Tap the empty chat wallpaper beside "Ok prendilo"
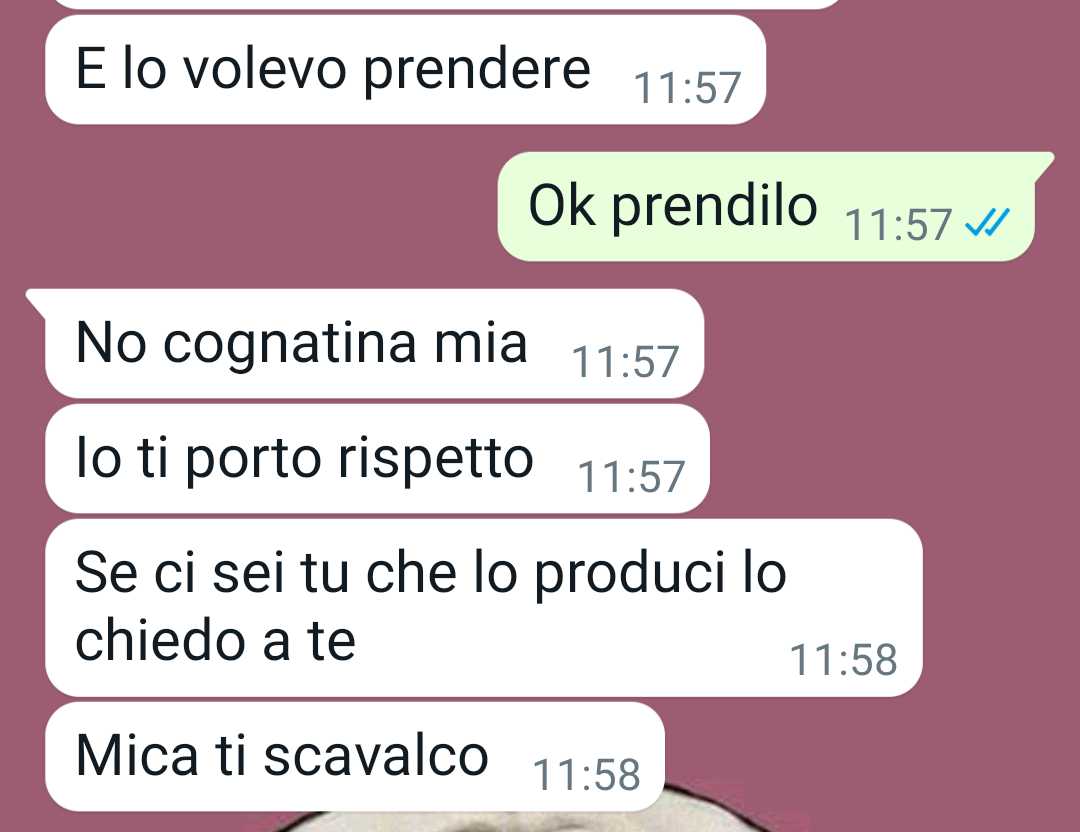The image size is (1080, 832). (x=262, y=207)
